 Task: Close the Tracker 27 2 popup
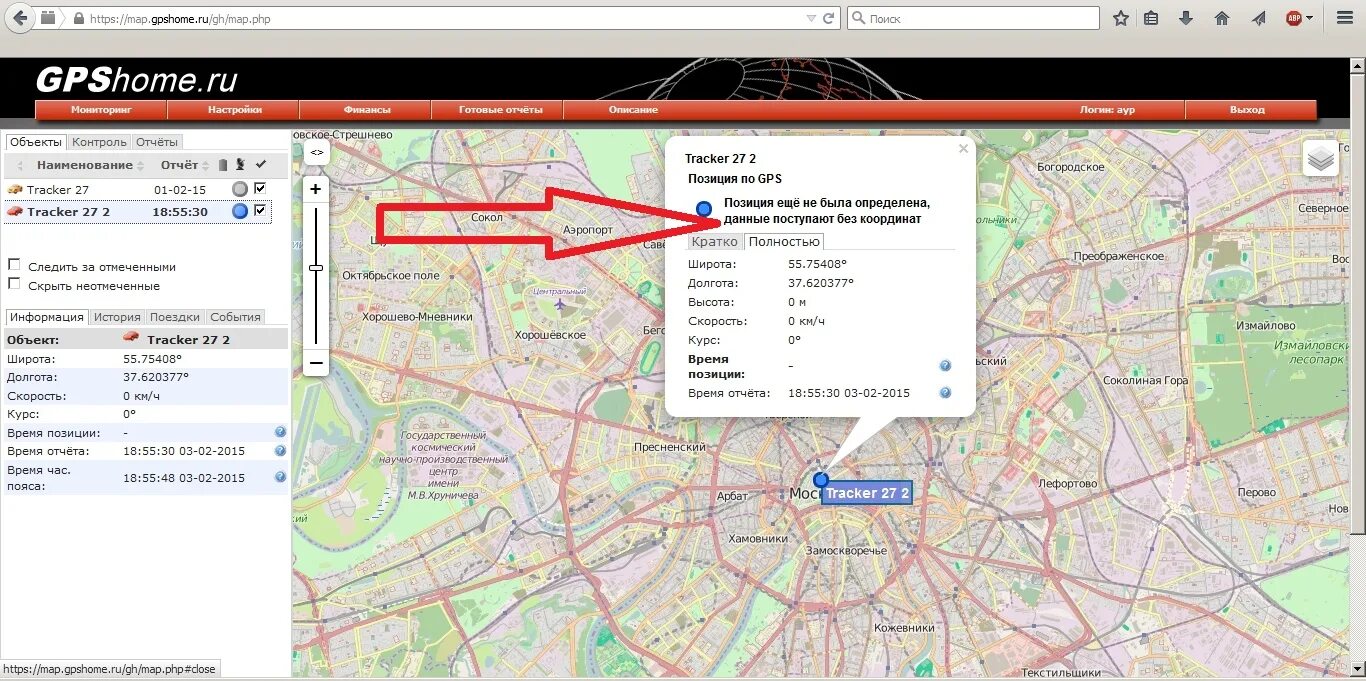click(x=963, y=148)
